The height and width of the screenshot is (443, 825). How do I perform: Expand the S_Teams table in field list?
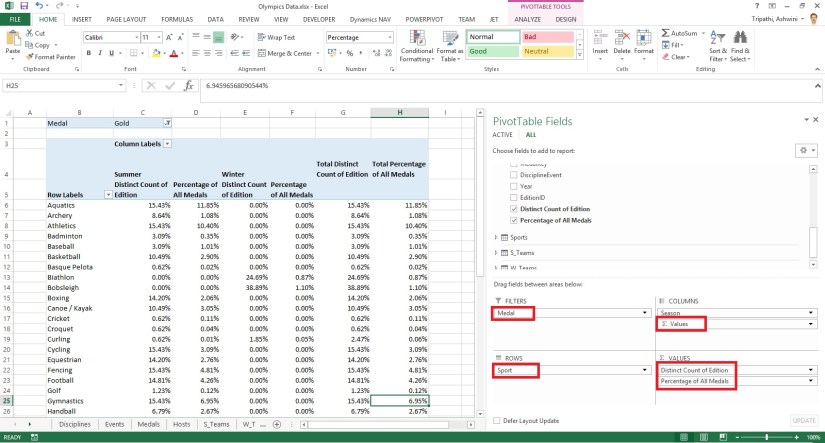(x=496, y=253)
